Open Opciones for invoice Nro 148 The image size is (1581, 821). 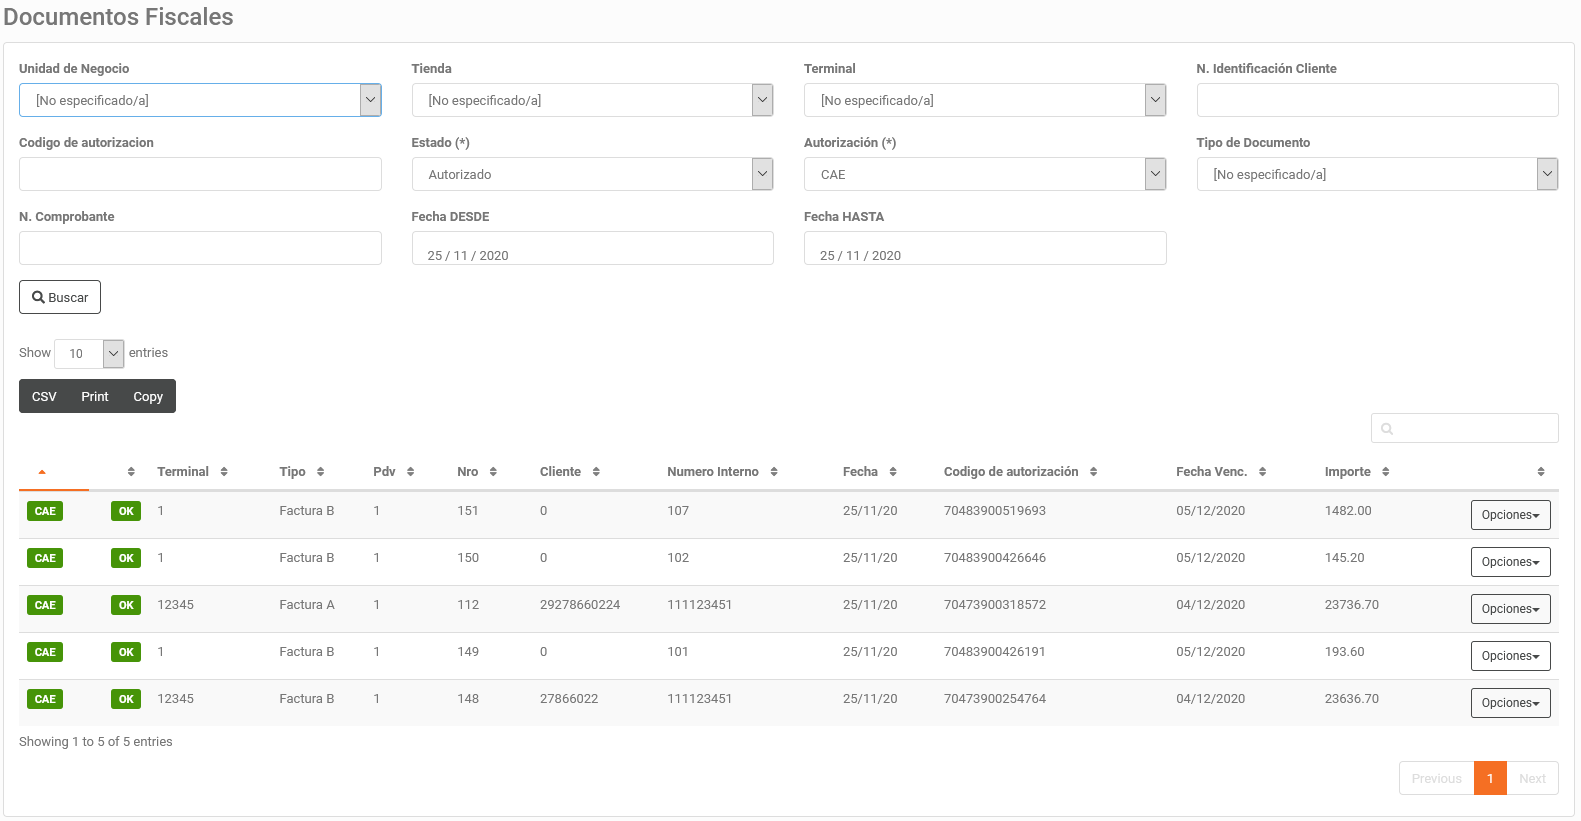point(1510,703)
